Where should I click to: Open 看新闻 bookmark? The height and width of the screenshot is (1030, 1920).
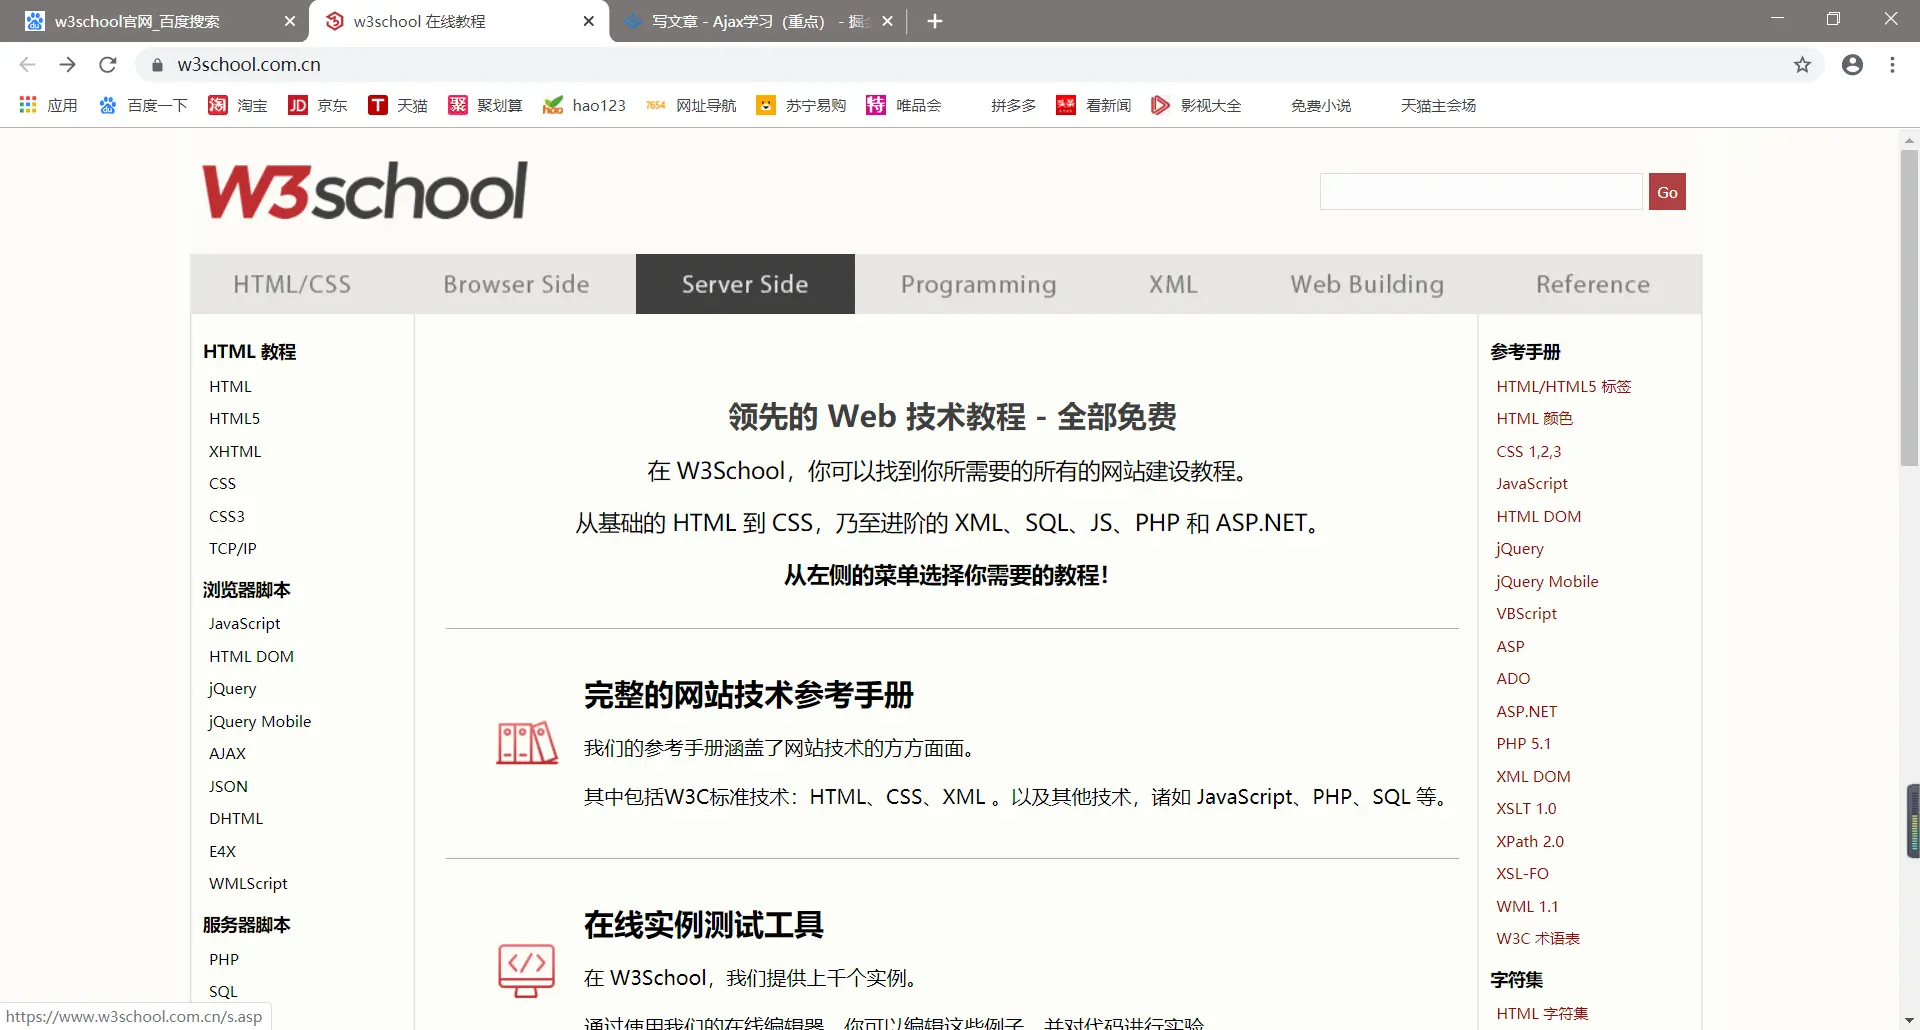pos(1094,105)
